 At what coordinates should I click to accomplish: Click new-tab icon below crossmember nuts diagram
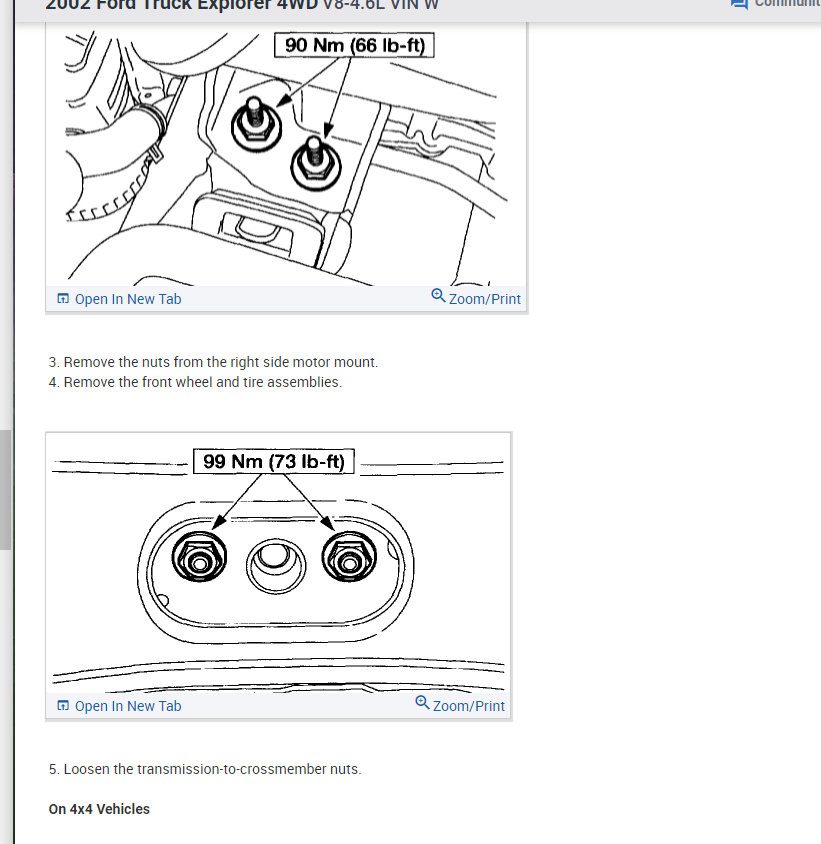pos(63,705)
